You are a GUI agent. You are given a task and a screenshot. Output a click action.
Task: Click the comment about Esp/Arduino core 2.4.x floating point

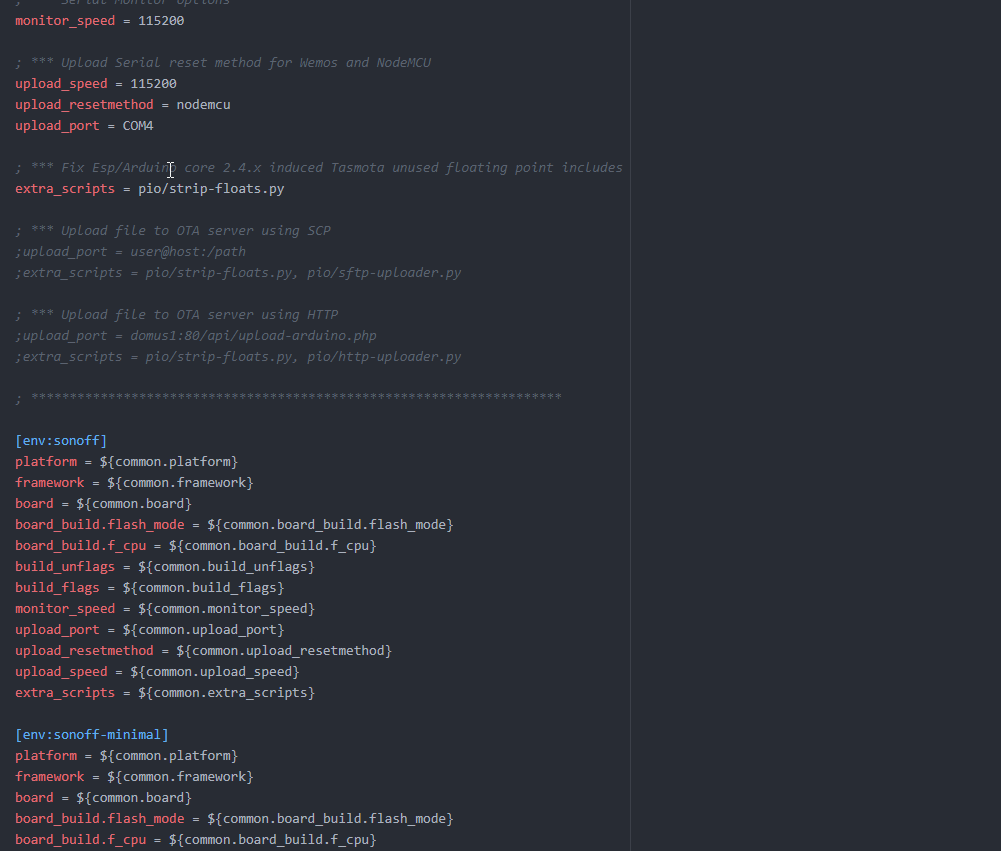(x=319, y=168)
